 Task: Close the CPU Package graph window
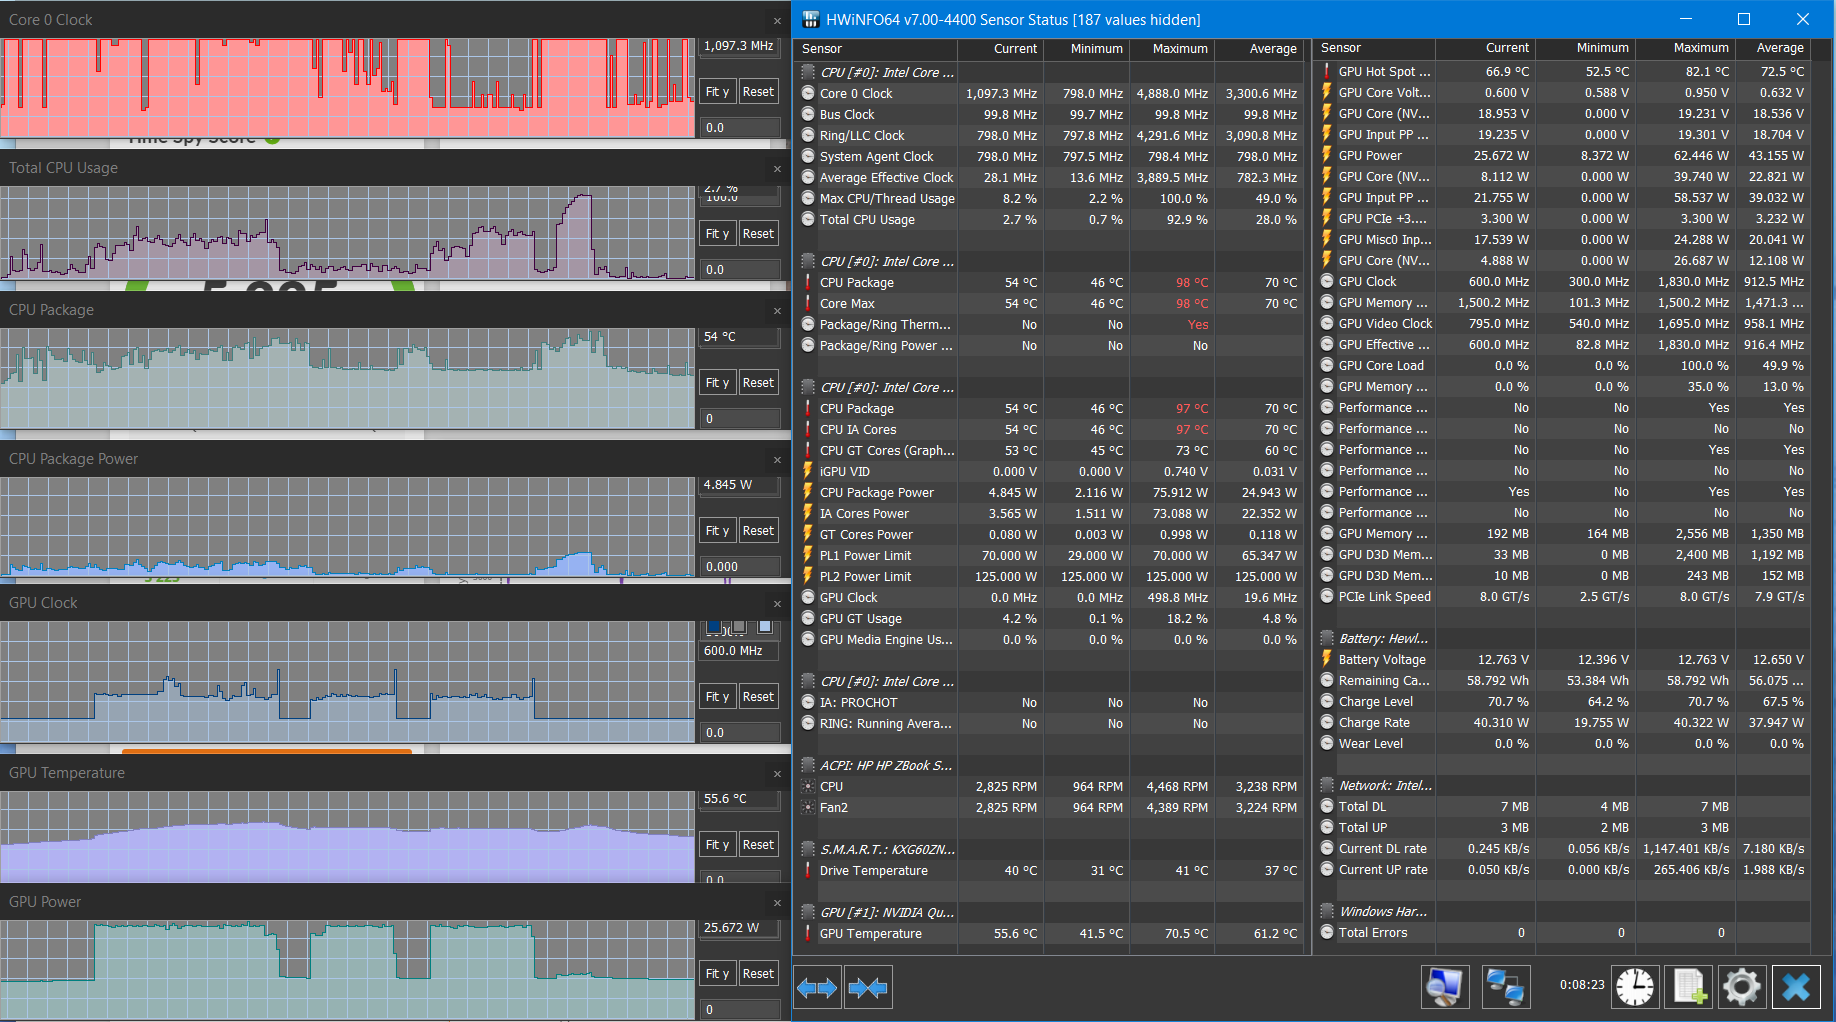pos(777,310)
